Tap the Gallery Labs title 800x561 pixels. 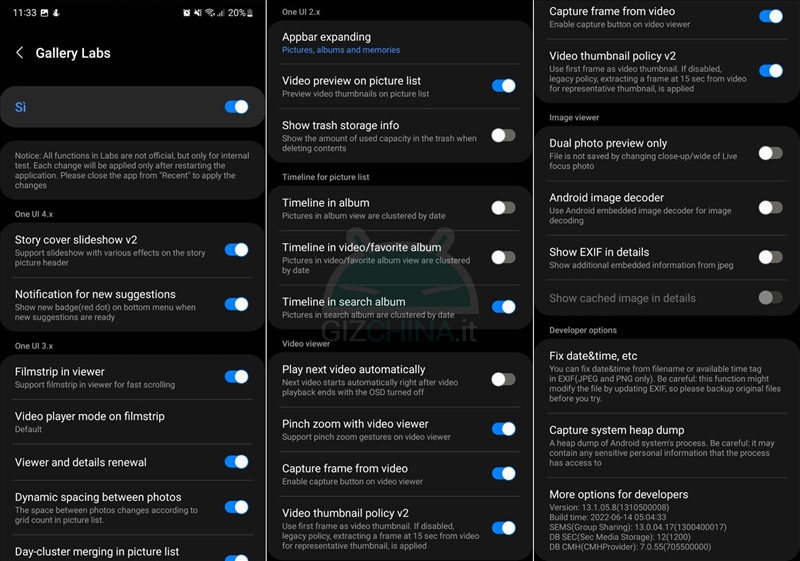pos(73,53)
